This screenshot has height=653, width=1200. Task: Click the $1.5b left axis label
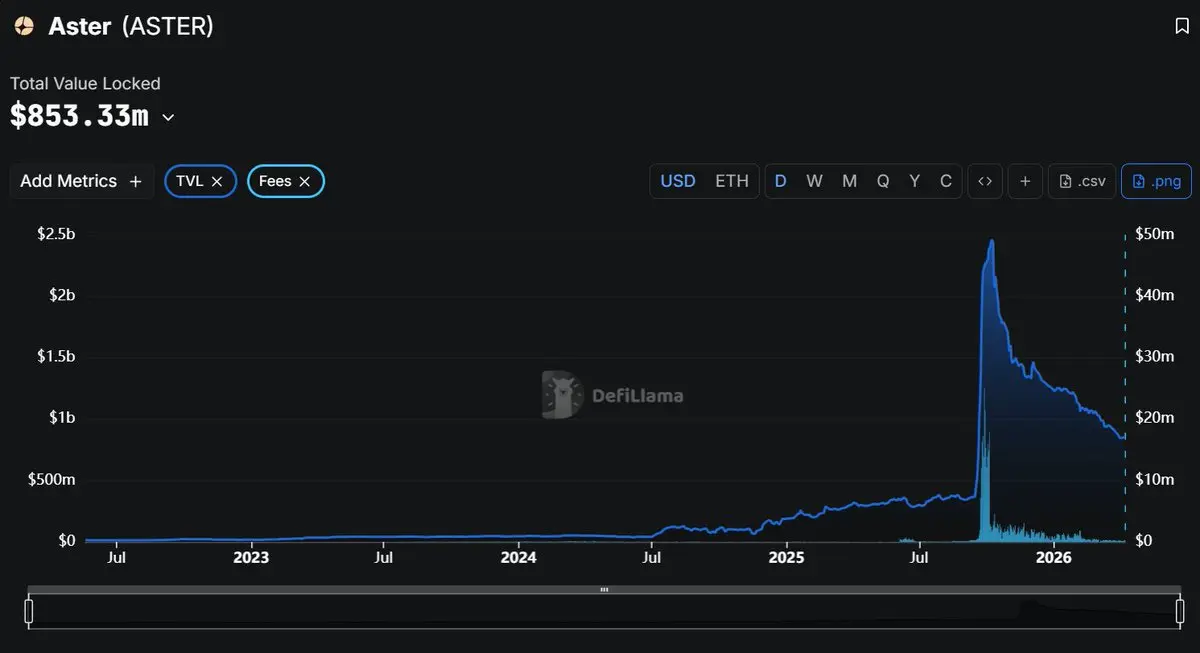click(56, 357)
